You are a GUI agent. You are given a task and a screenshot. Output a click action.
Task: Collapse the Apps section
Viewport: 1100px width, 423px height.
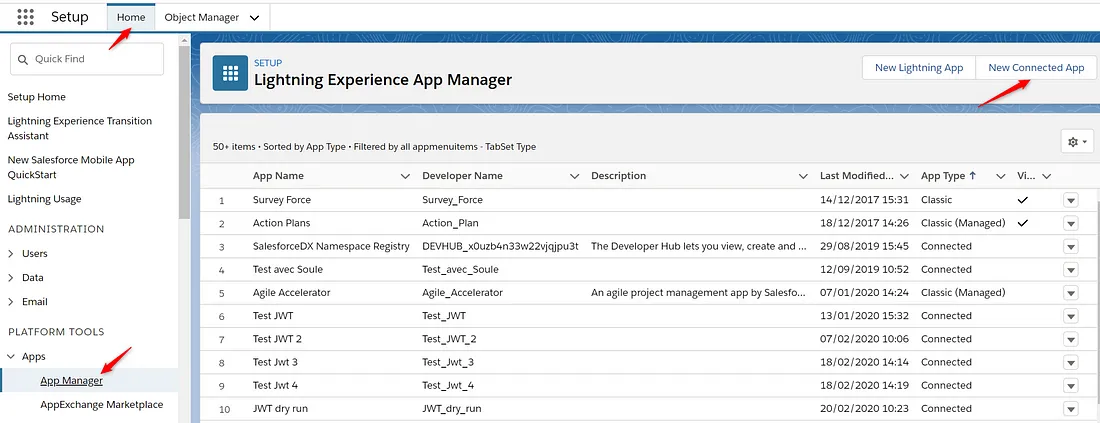11,357
